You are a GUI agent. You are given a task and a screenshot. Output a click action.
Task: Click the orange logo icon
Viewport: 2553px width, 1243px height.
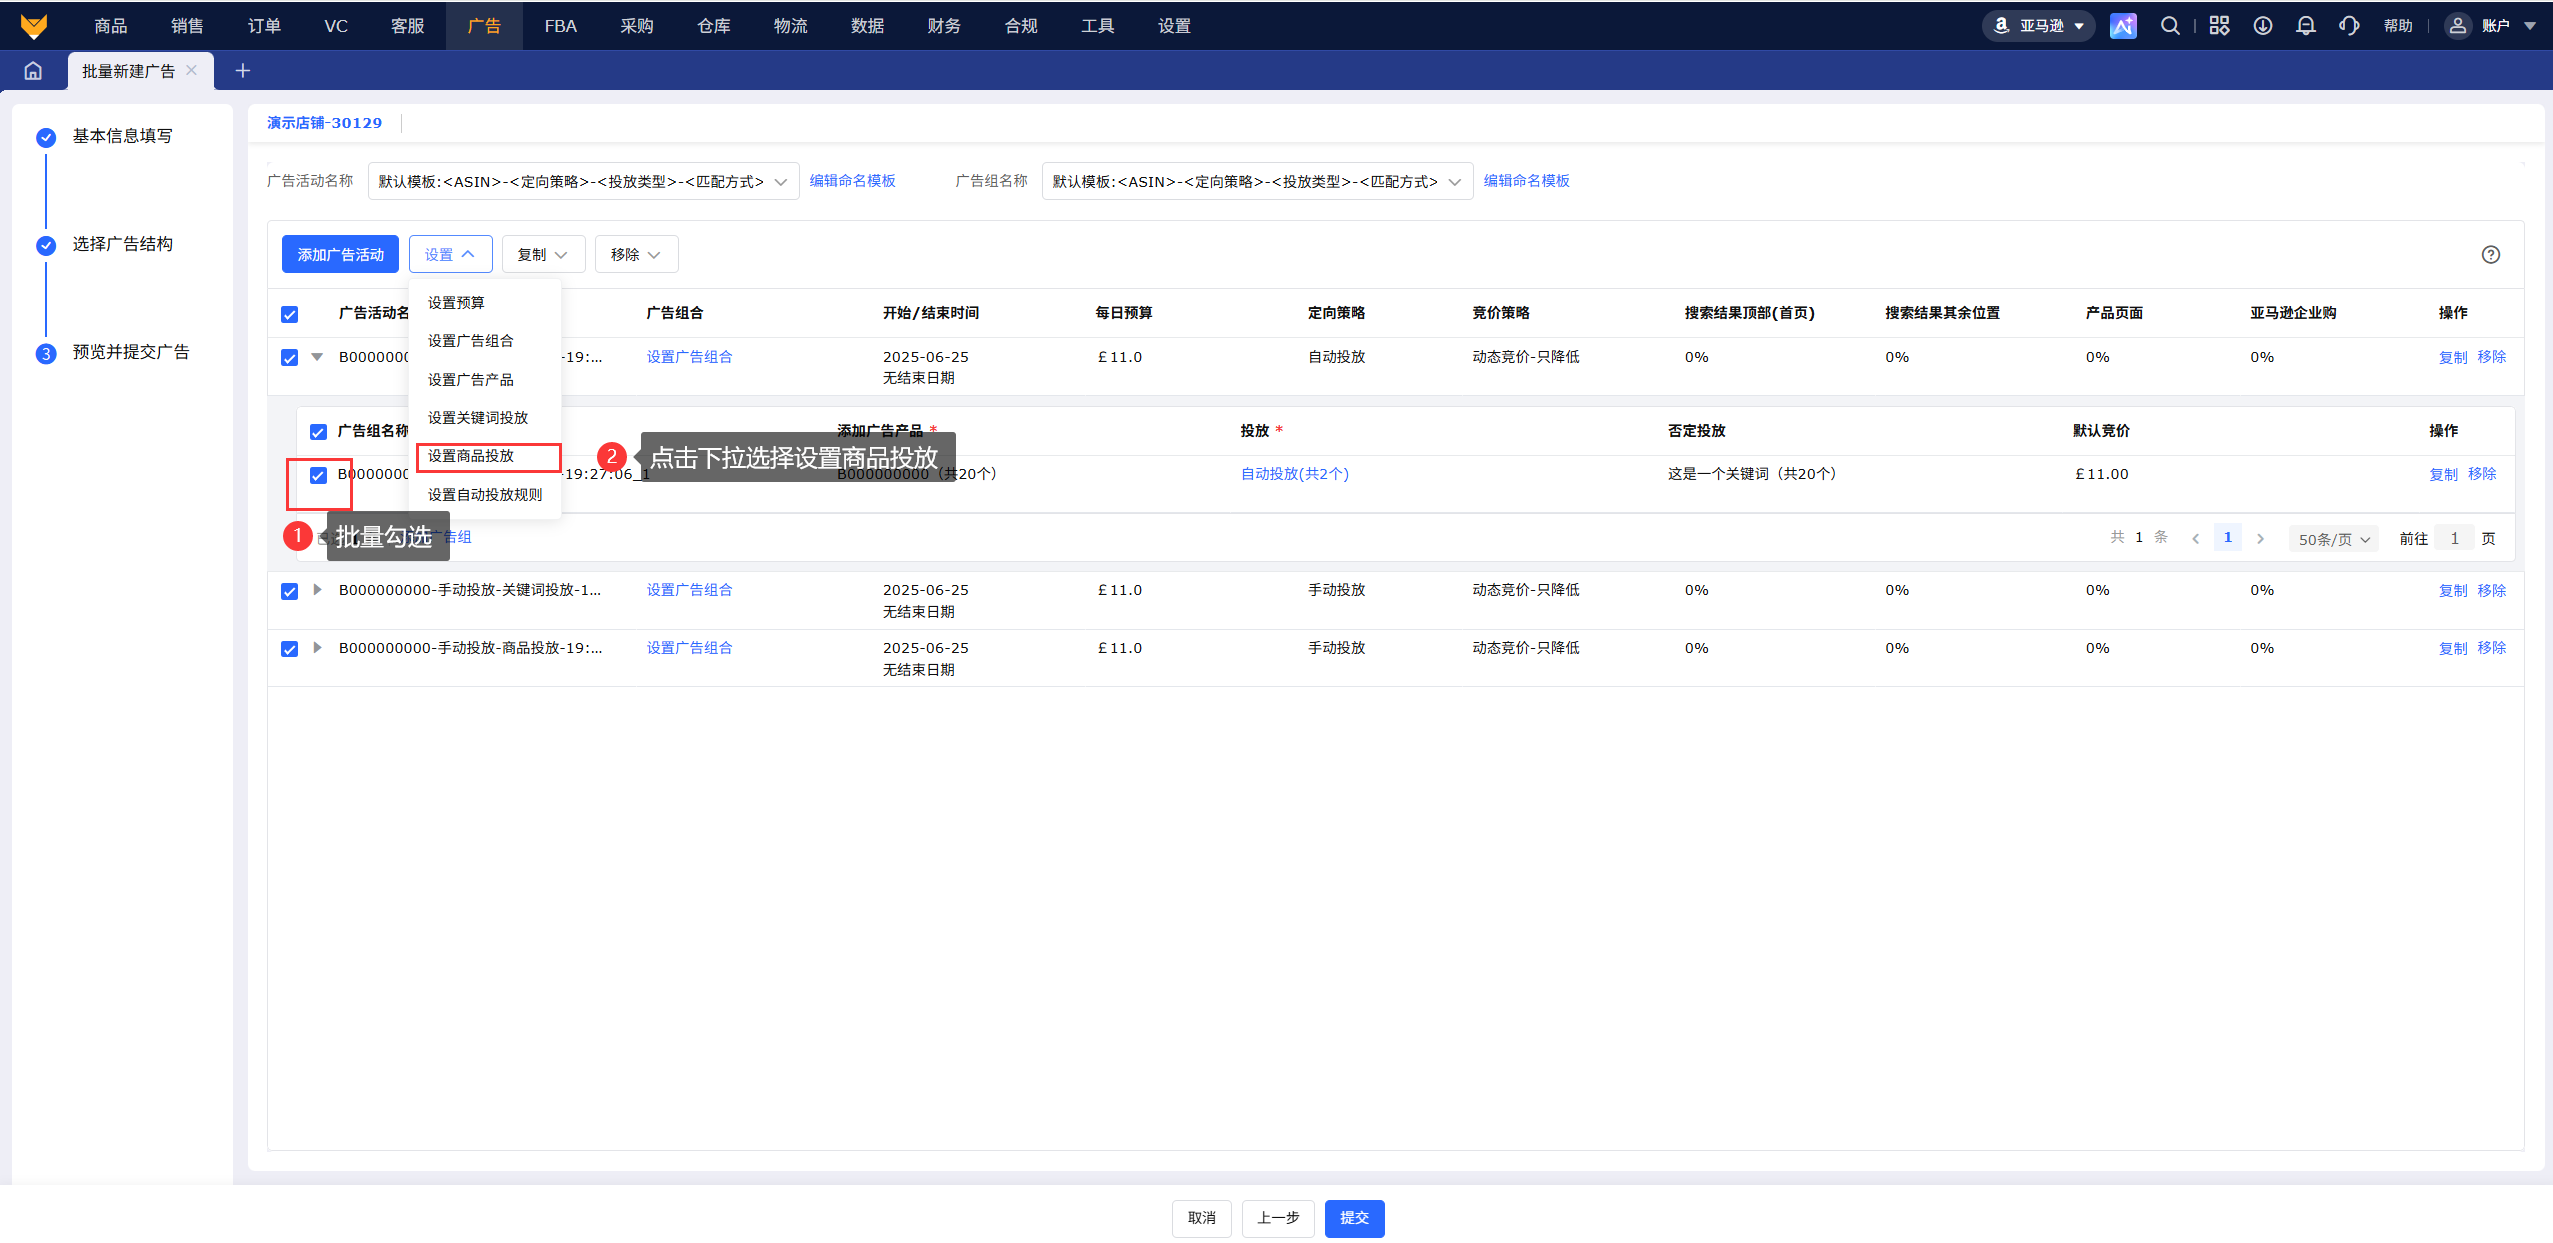click(34, 26)
